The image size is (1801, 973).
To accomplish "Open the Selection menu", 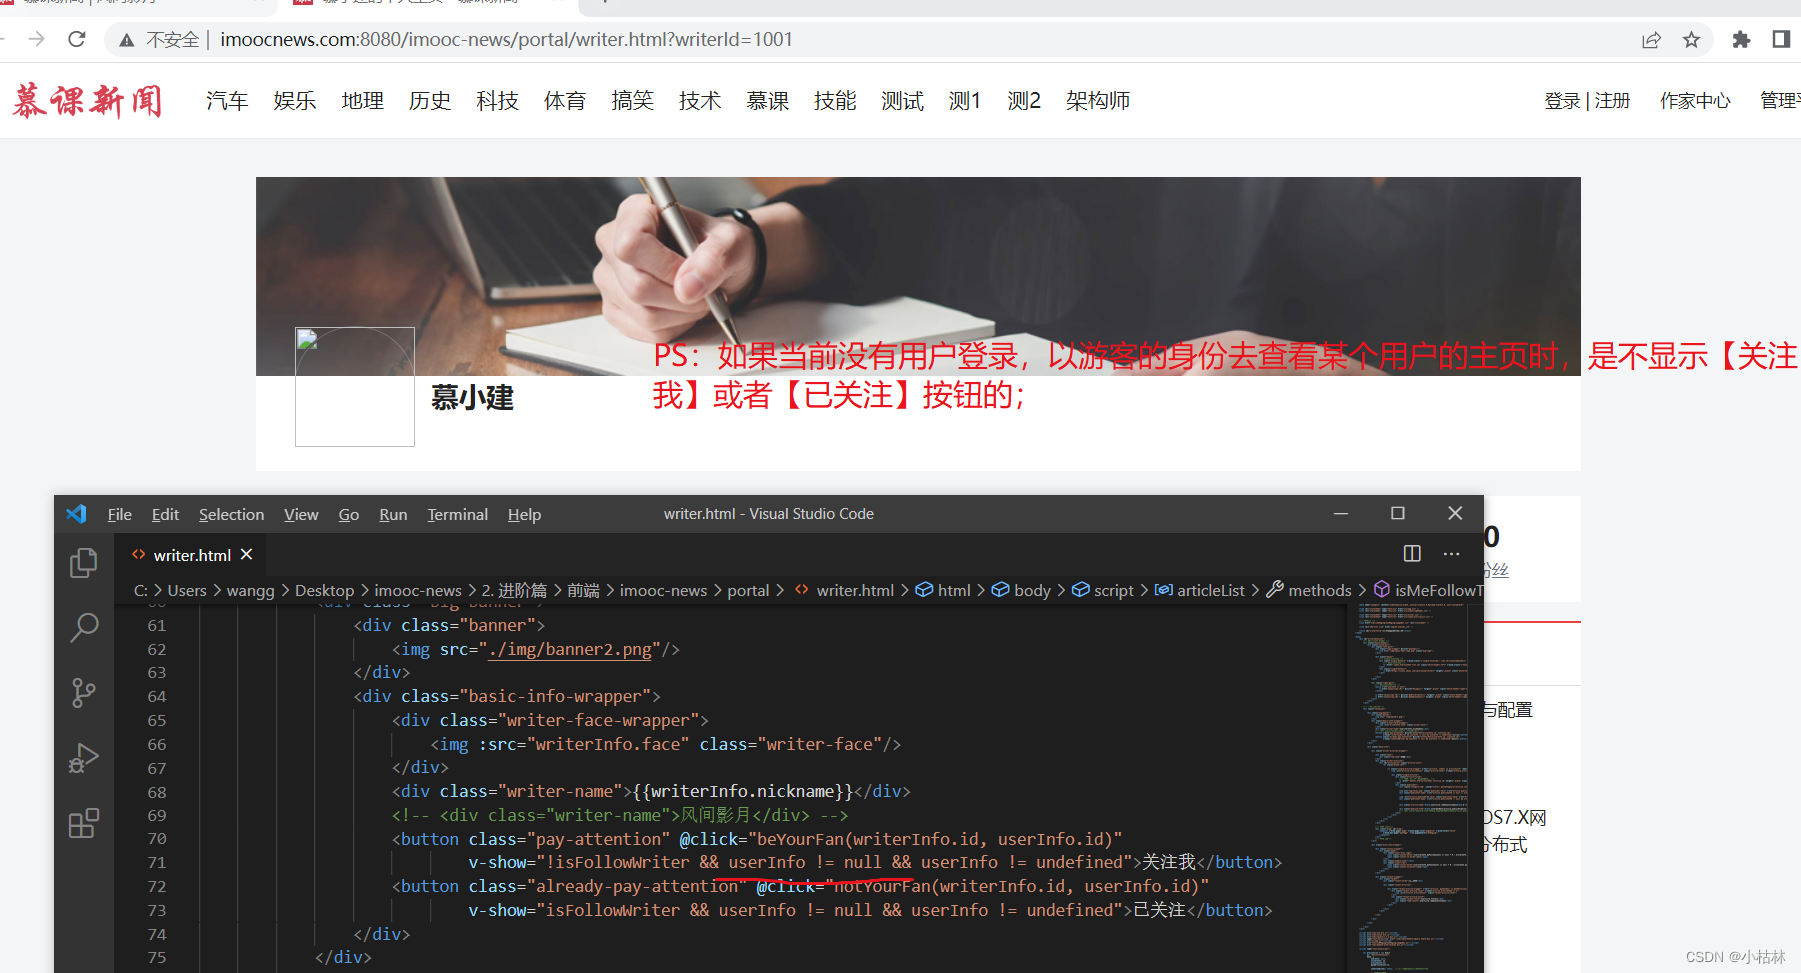I will point(231,514).
